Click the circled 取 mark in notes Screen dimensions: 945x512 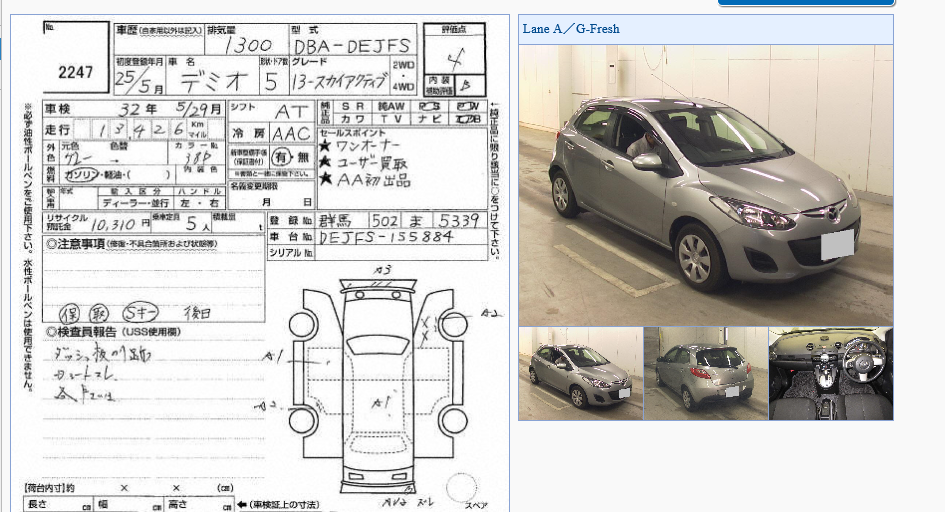99,313
